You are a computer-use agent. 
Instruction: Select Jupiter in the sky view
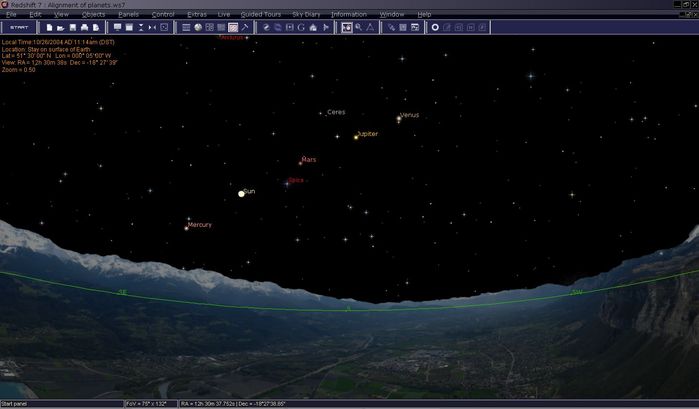(x=355, y=136)
